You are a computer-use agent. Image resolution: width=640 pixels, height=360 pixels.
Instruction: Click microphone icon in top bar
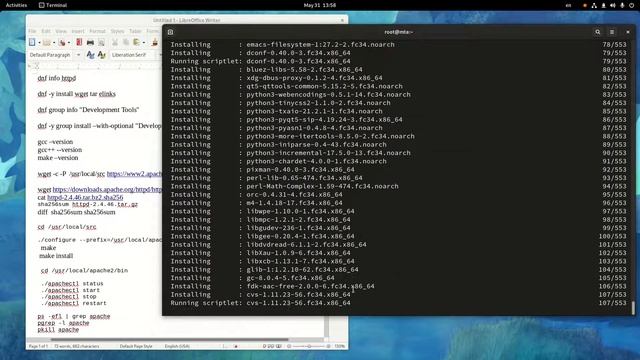(x=622, y=5)
